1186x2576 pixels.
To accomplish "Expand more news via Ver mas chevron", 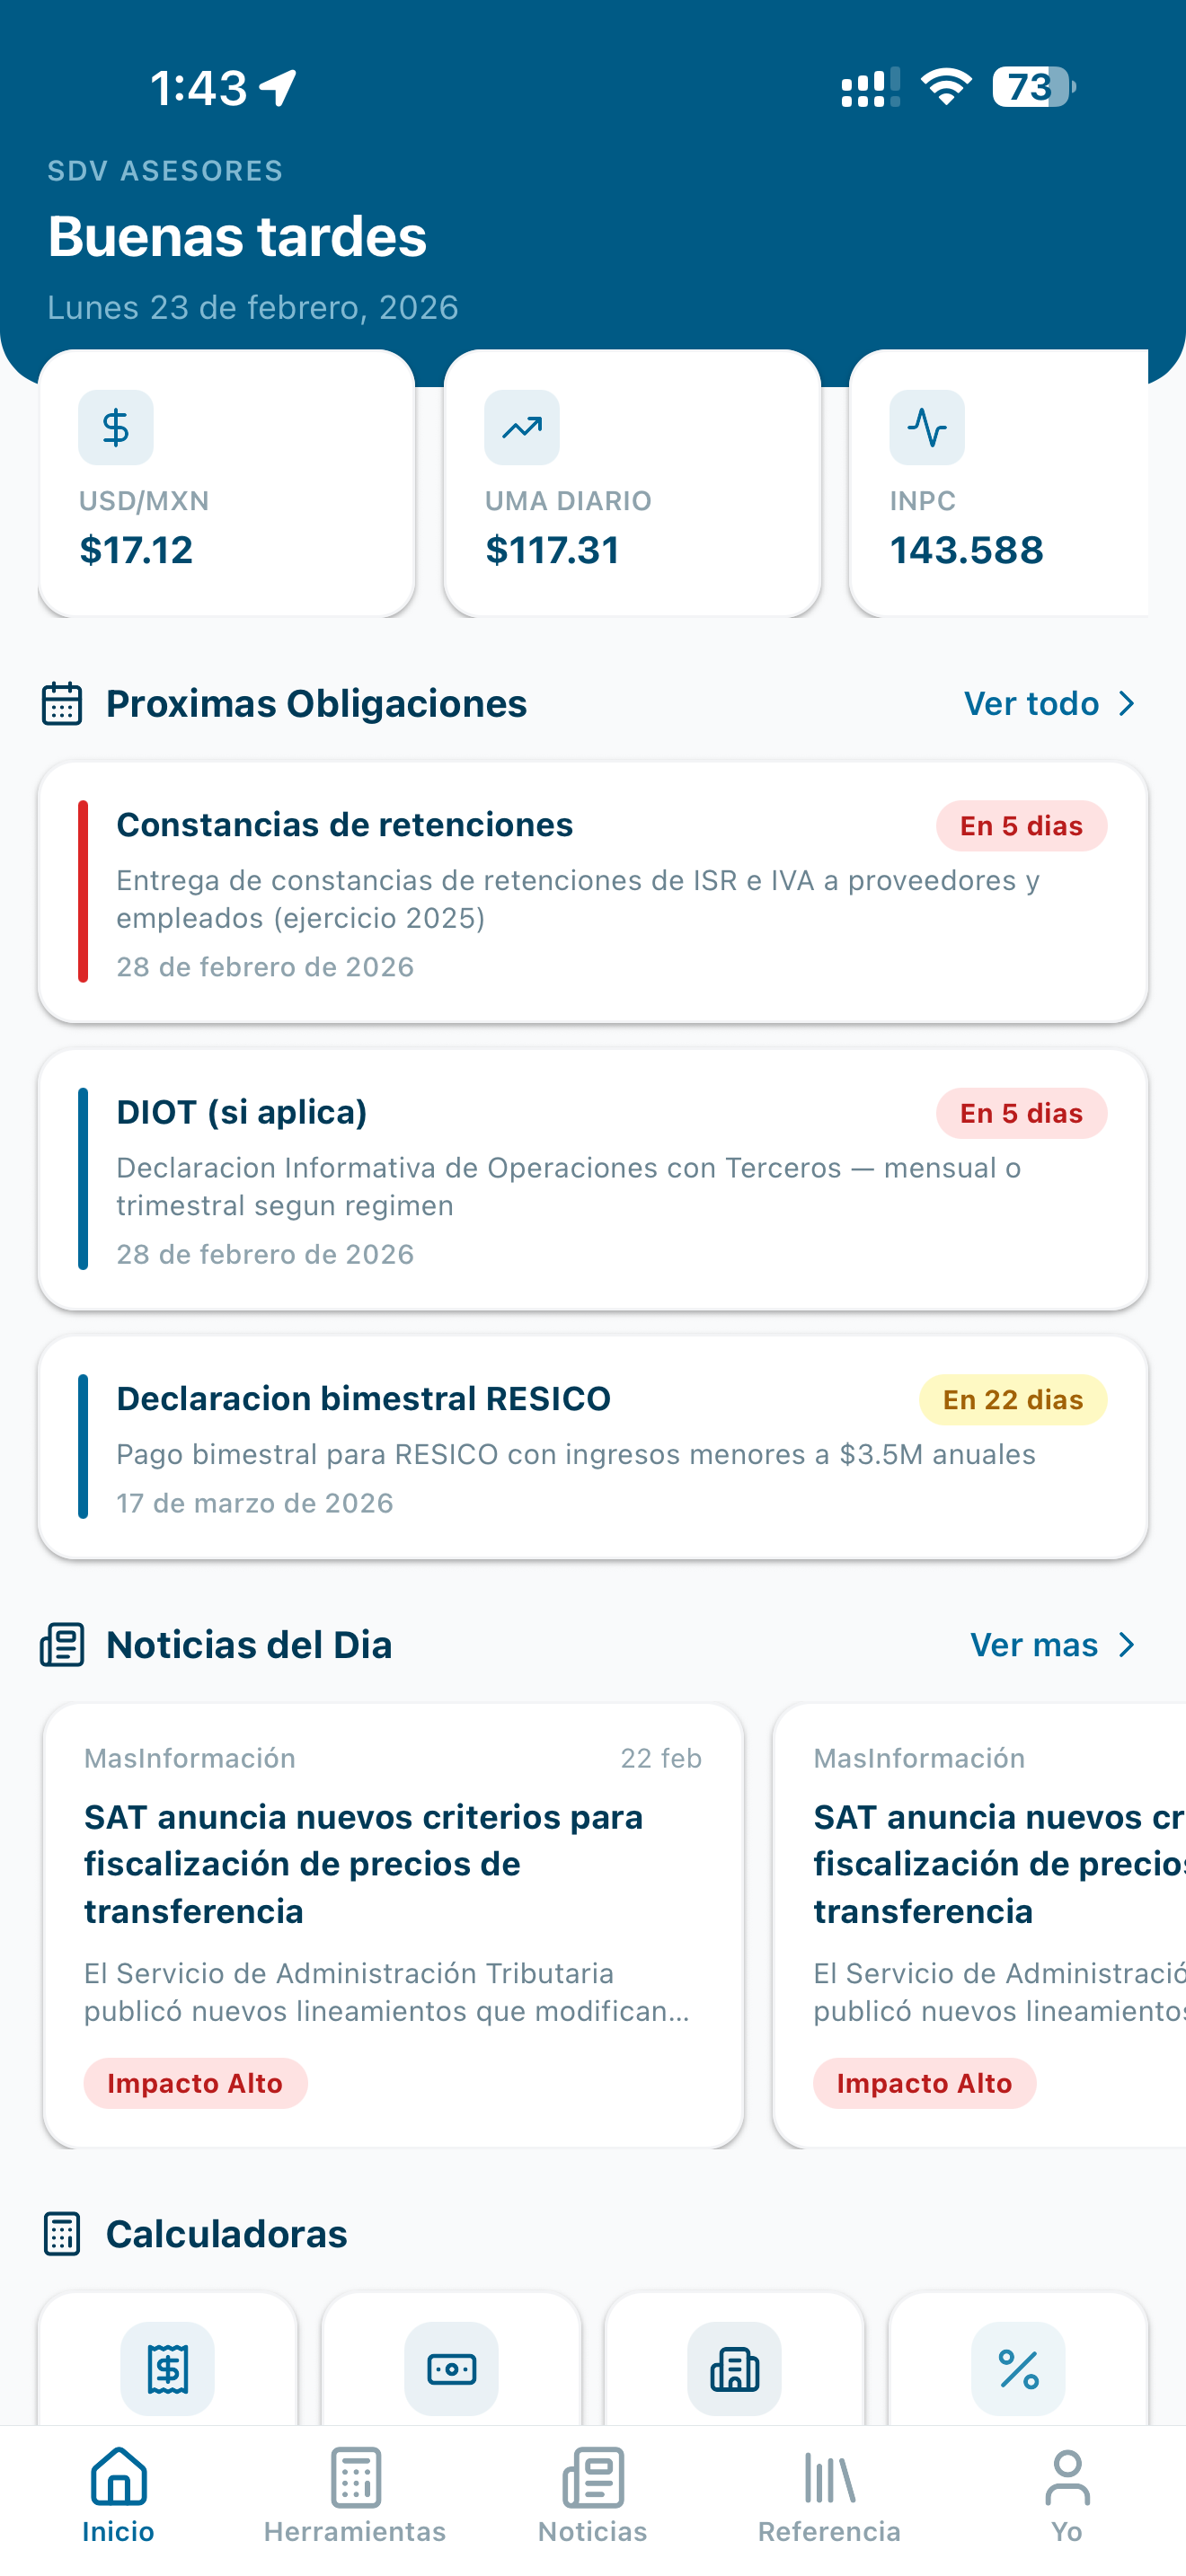I will coord(1127,1645).
